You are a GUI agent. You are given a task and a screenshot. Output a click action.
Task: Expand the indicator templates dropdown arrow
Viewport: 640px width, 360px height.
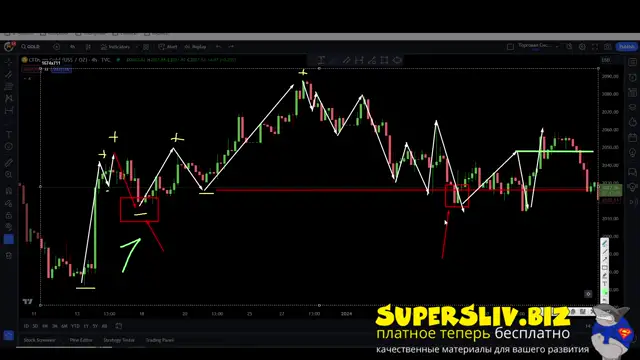coord(137,47)
